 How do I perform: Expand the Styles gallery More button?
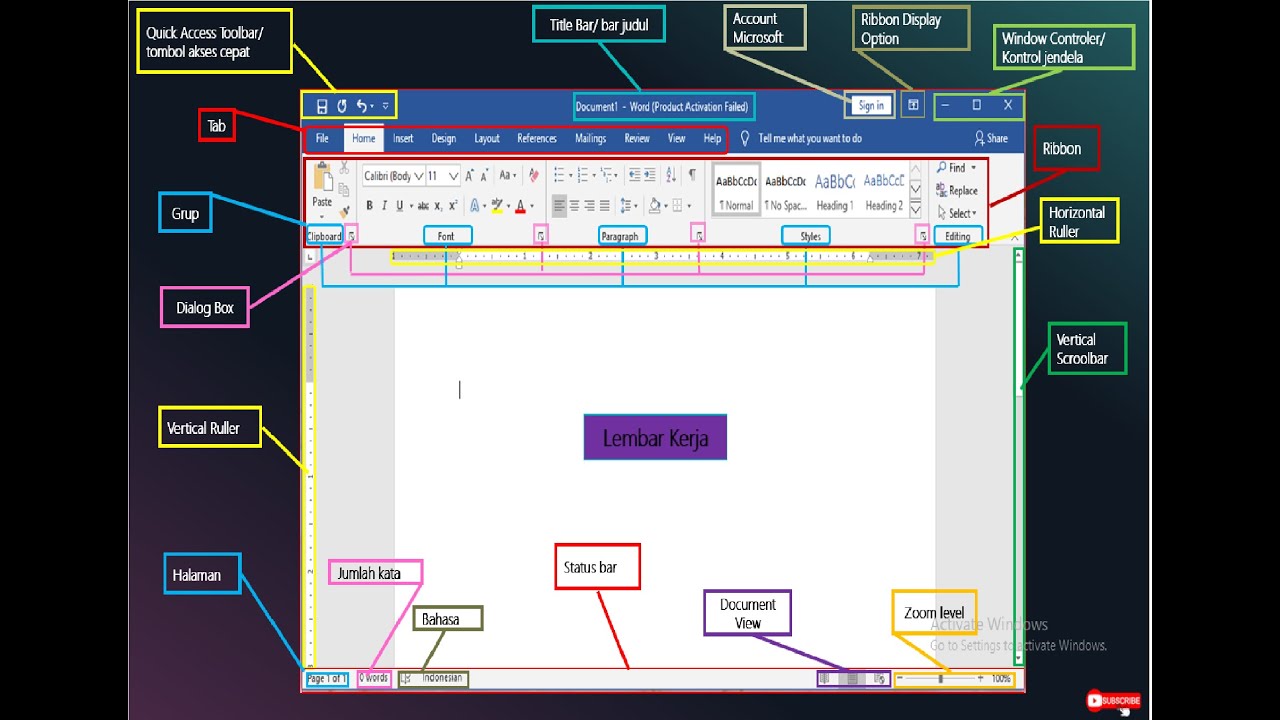tap(915, 209)
